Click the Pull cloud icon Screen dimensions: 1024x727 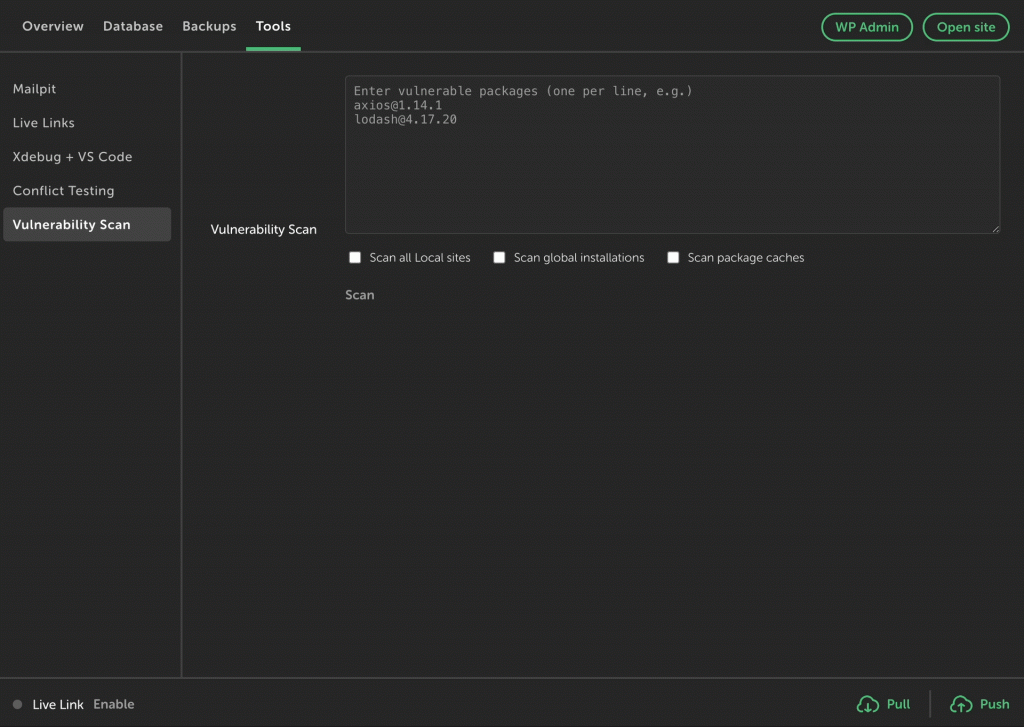tap(866, 704)
